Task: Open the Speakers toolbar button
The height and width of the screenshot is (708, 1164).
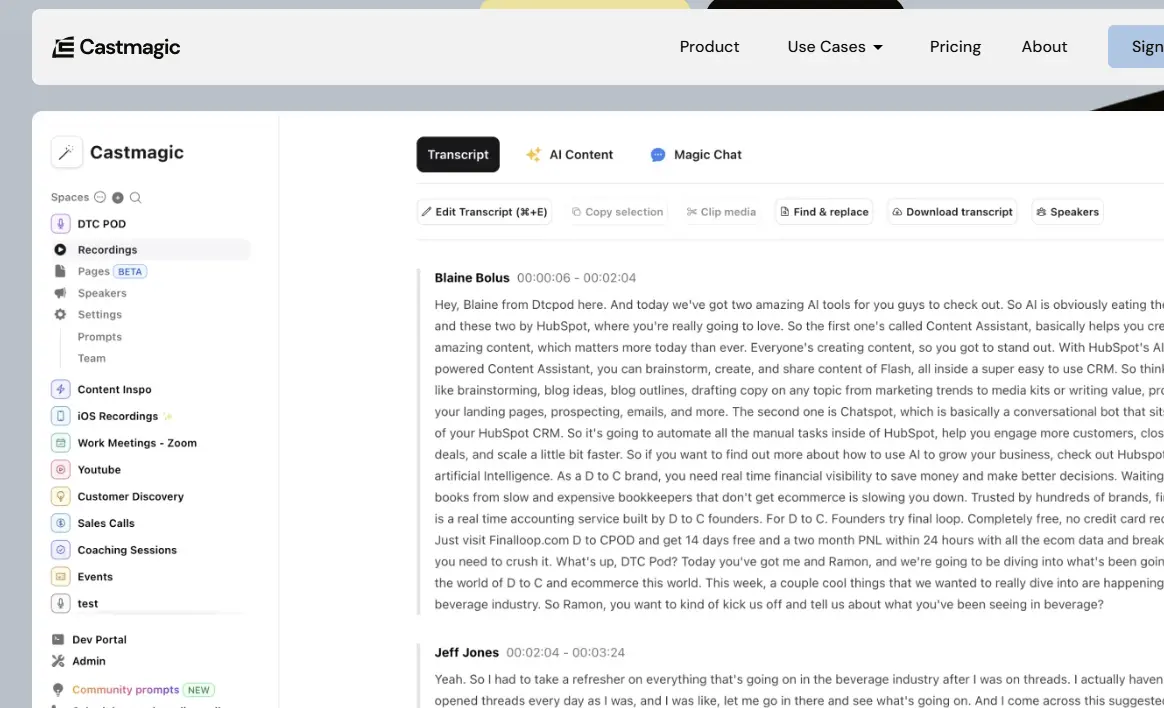Action: click(1067, 212)
